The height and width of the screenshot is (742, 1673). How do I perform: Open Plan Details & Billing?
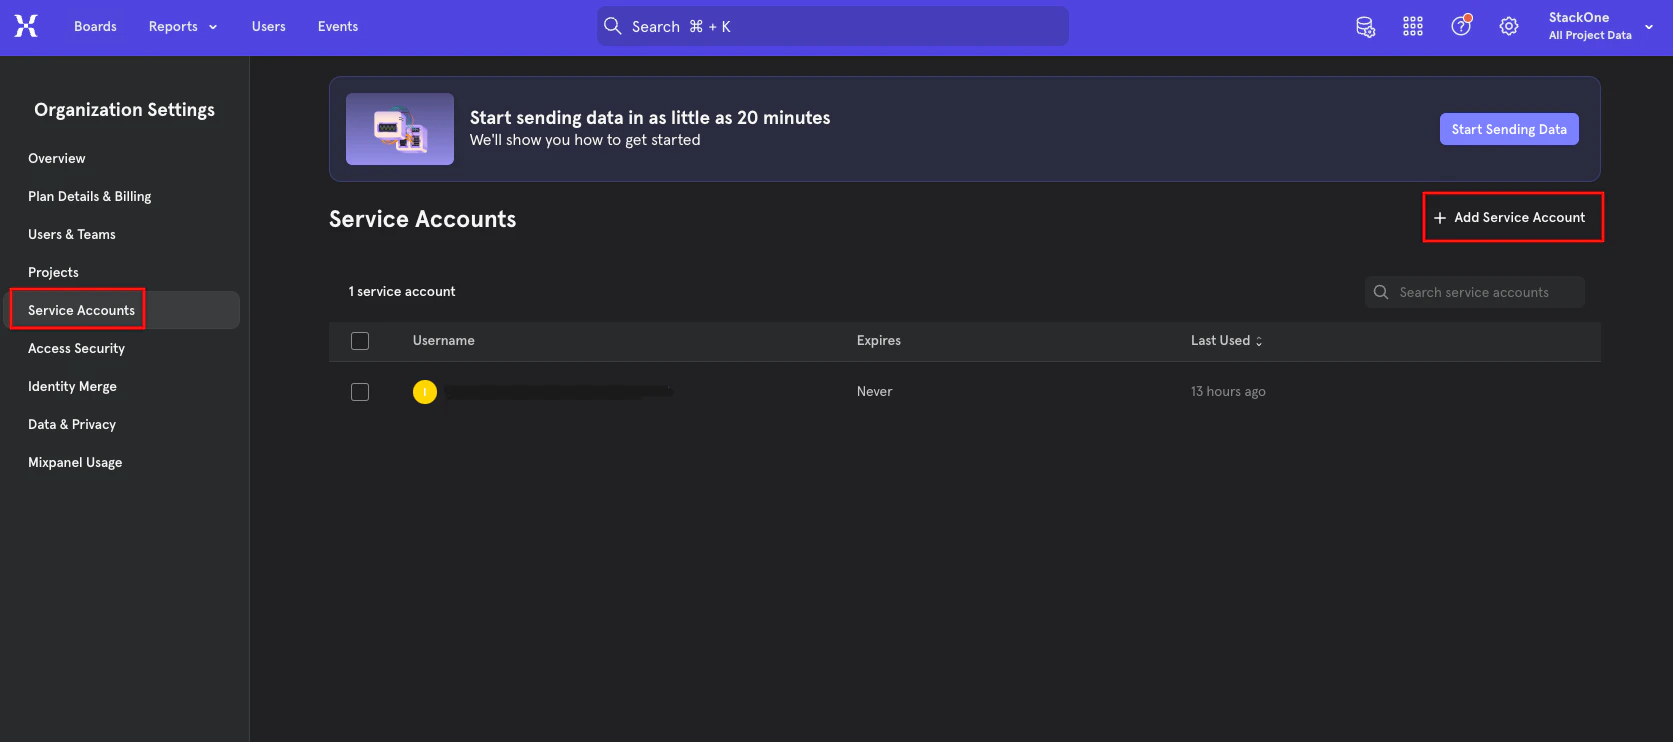click(x=90, y=196)
